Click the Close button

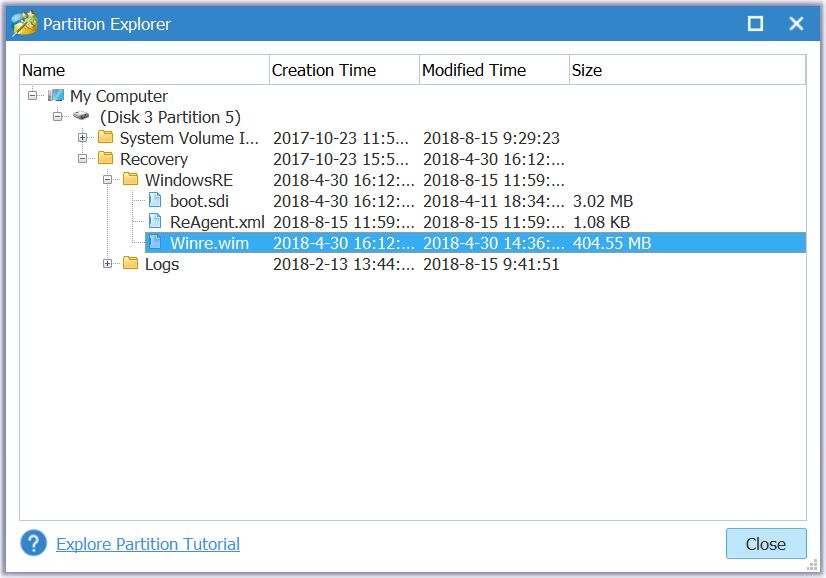766,544
